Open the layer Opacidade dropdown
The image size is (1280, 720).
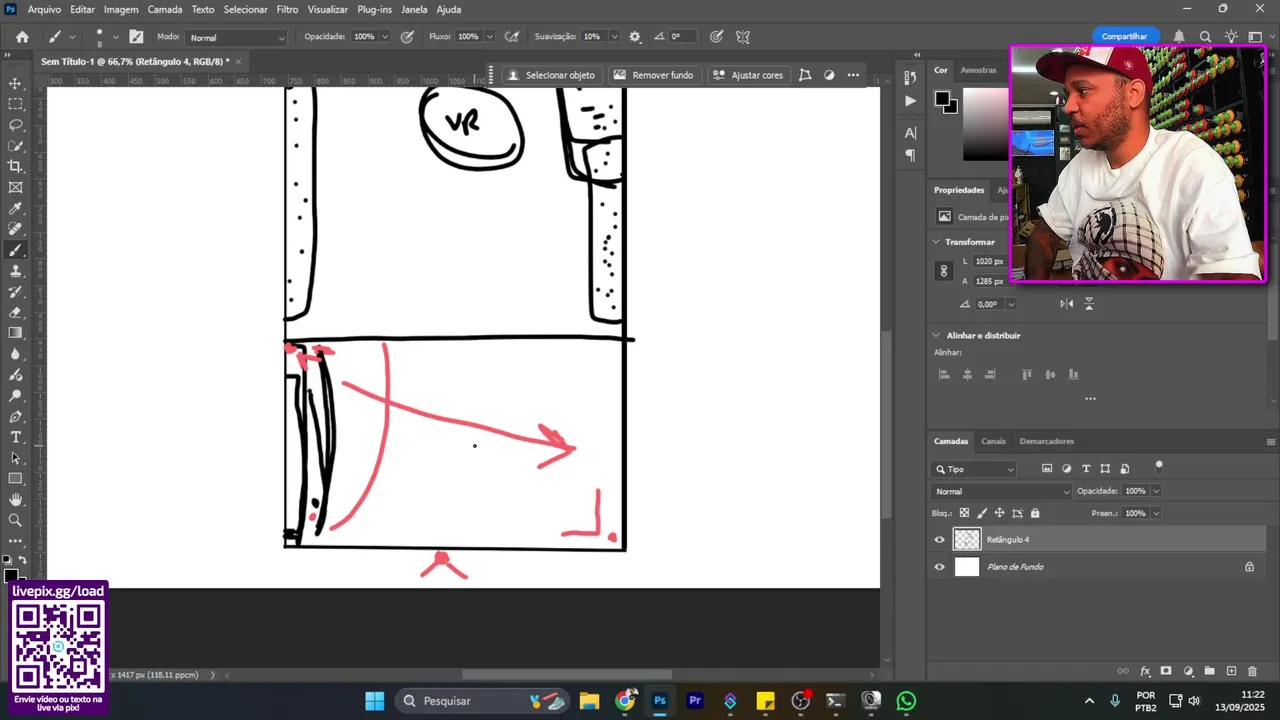pyautogui.click(x=1156, y=491)
